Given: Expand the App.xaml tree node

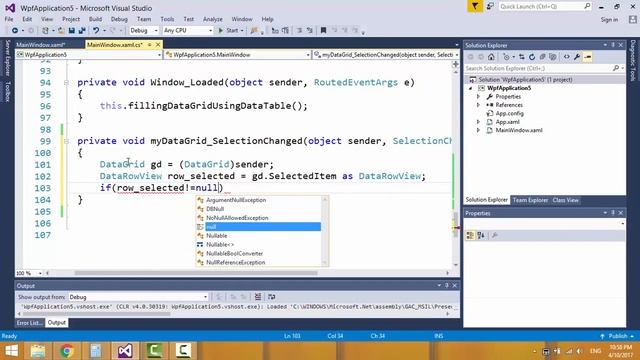Looking at the screenshot, I should click(478, 122).
